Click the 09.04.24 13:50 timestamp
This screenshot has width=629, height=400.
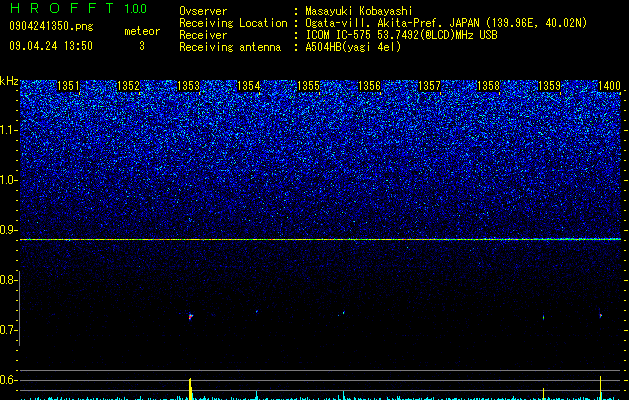[51, 46]
